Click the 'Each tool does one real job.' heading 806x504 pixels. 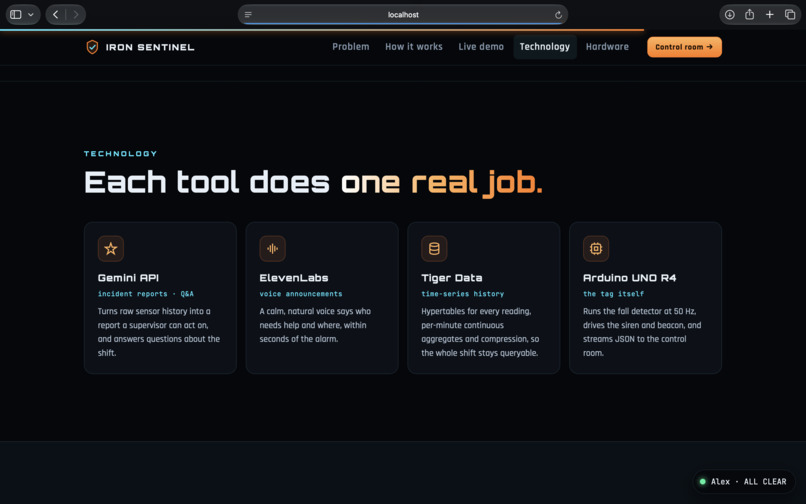[313, 183]
